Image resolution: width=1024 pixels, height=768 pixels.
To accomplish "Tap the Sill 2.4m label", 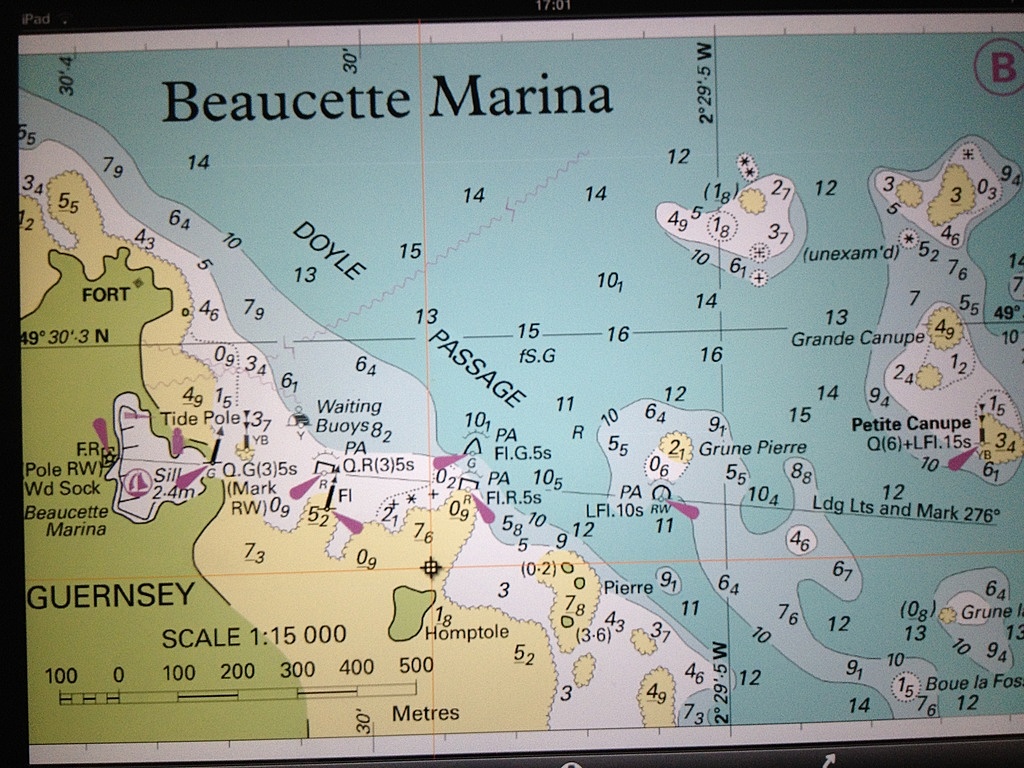I will [173, 483].
